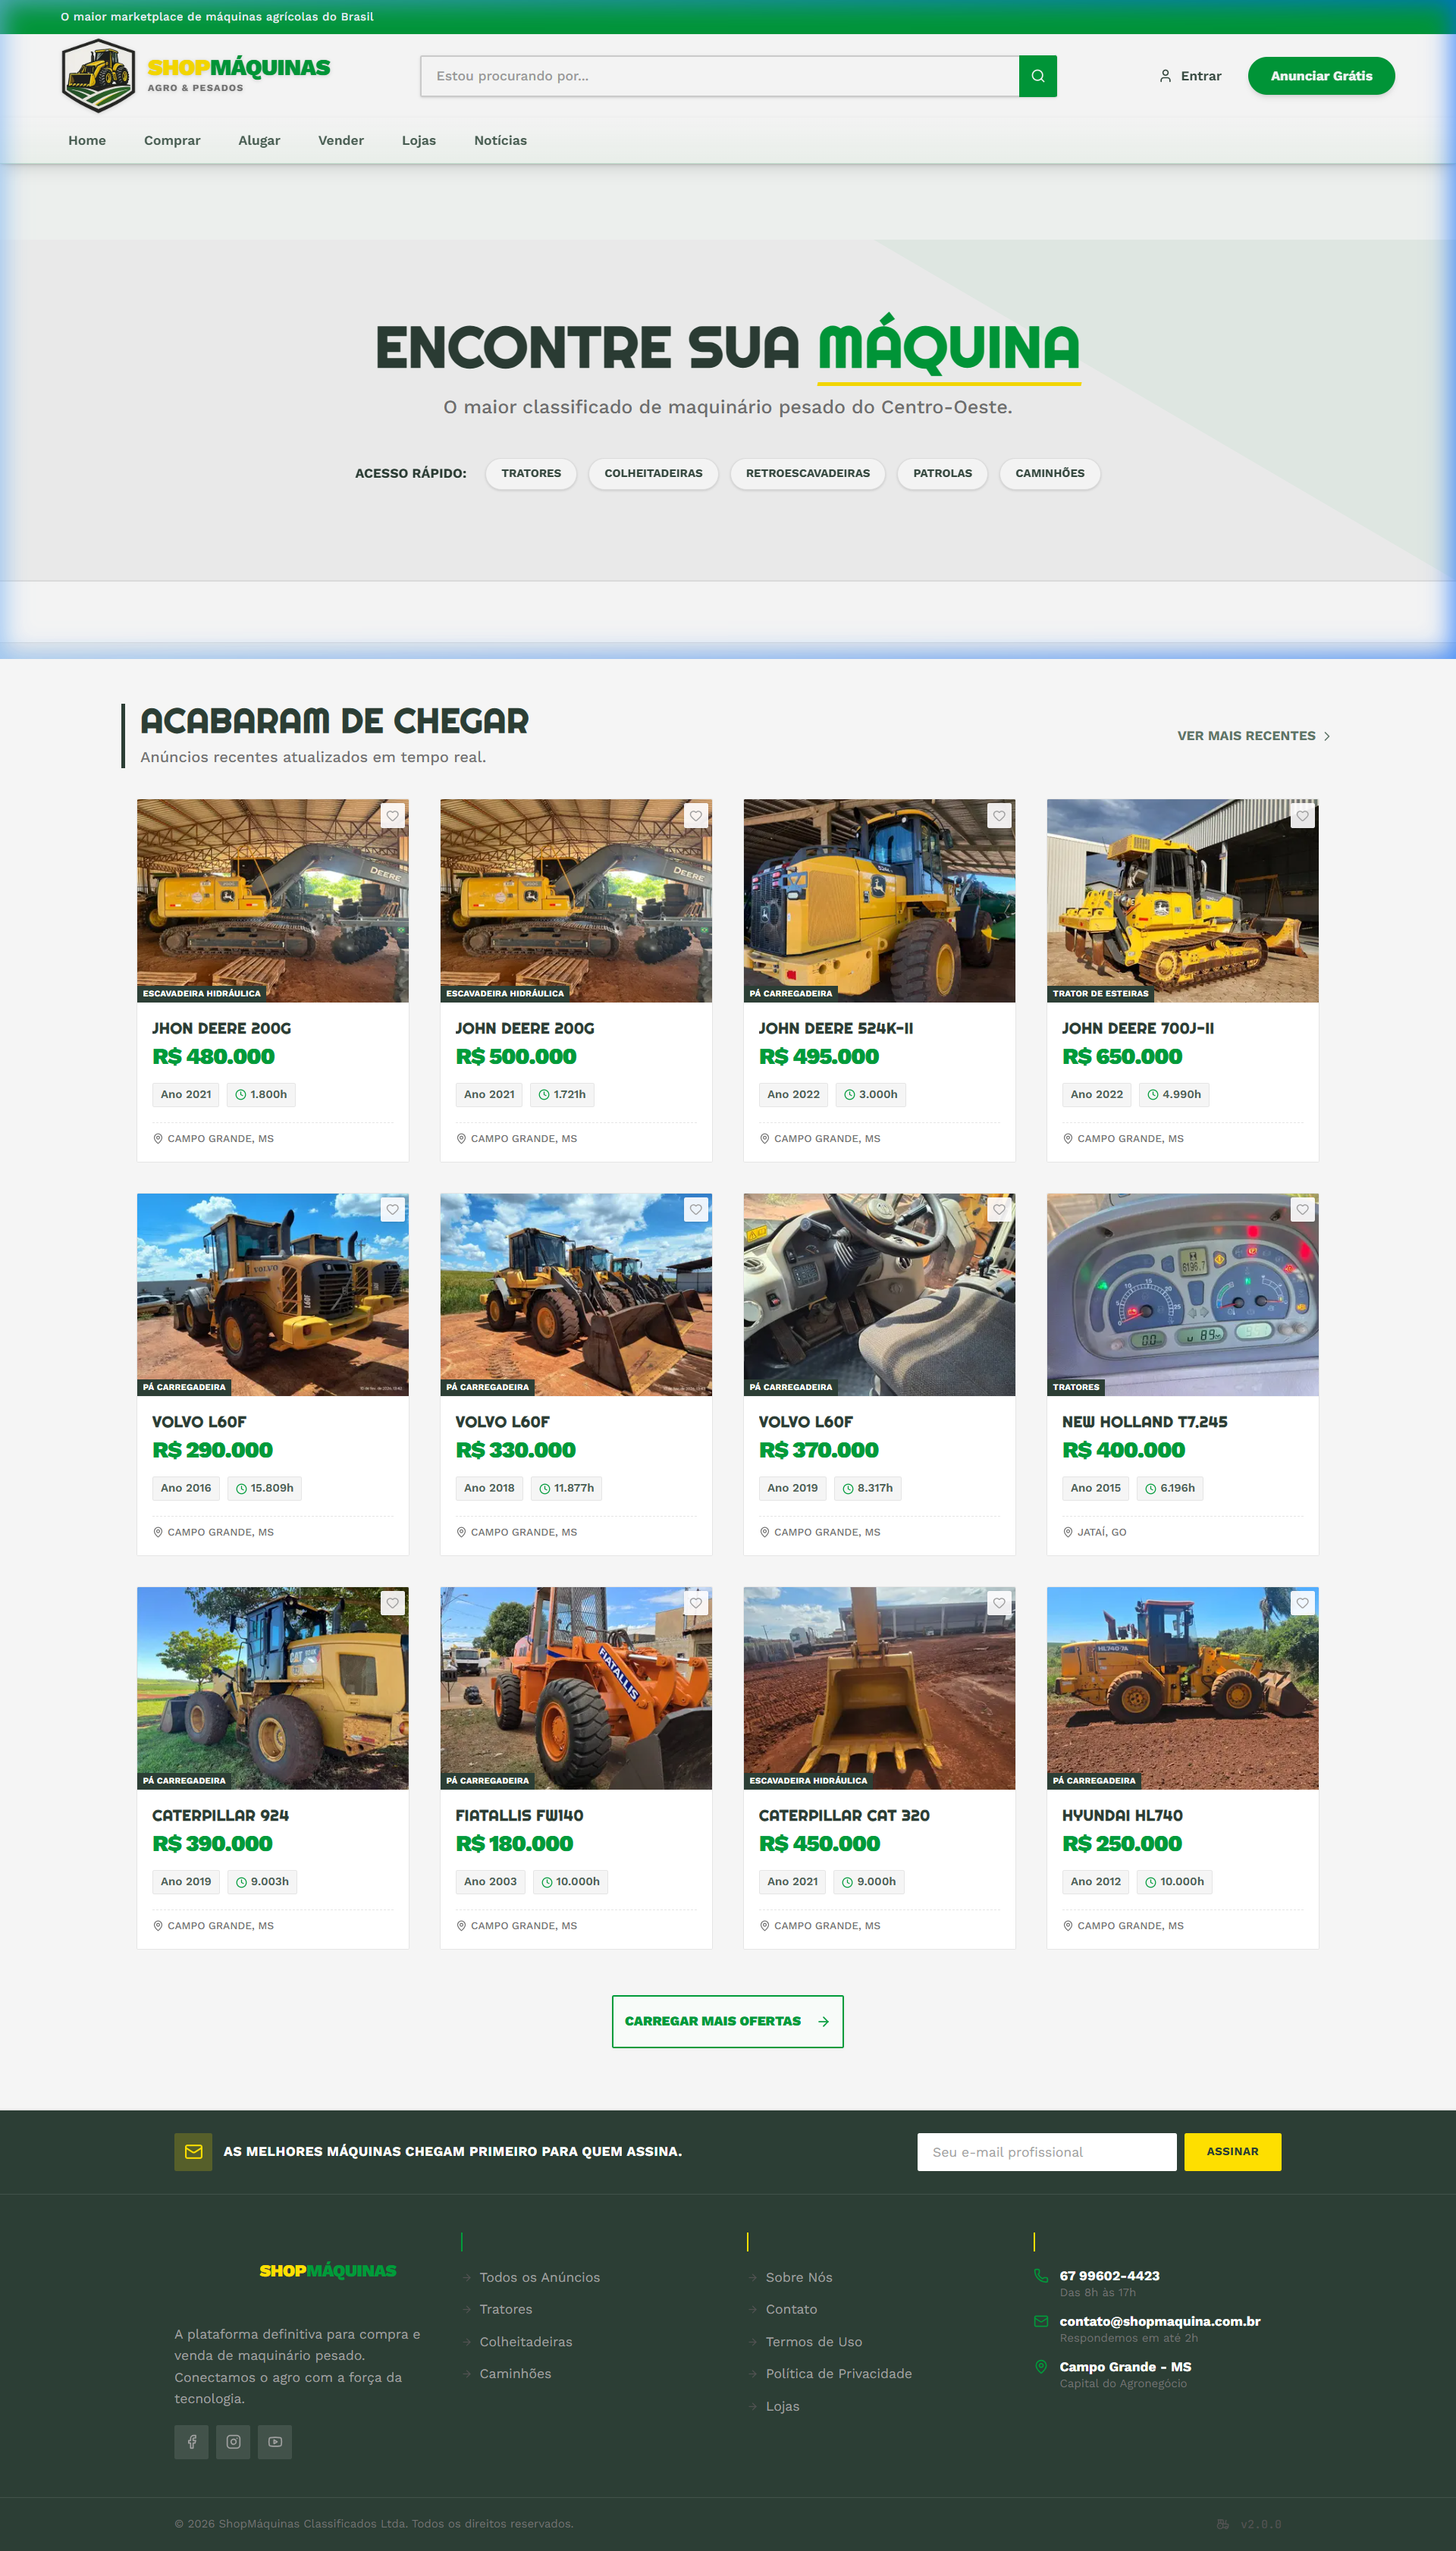The height and width of the screenshot is (2551, 1456).
Task: Favorite the Volvo L60F R$ 290.000 listing
Action: 393,1210
